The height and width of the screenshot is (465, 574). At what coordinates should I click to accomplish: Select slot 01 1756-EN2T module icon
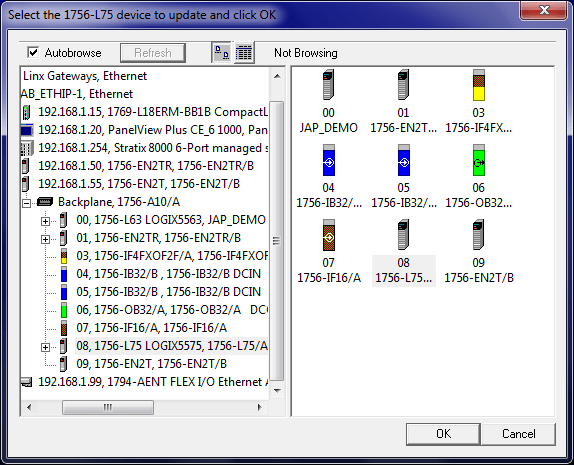403,85
